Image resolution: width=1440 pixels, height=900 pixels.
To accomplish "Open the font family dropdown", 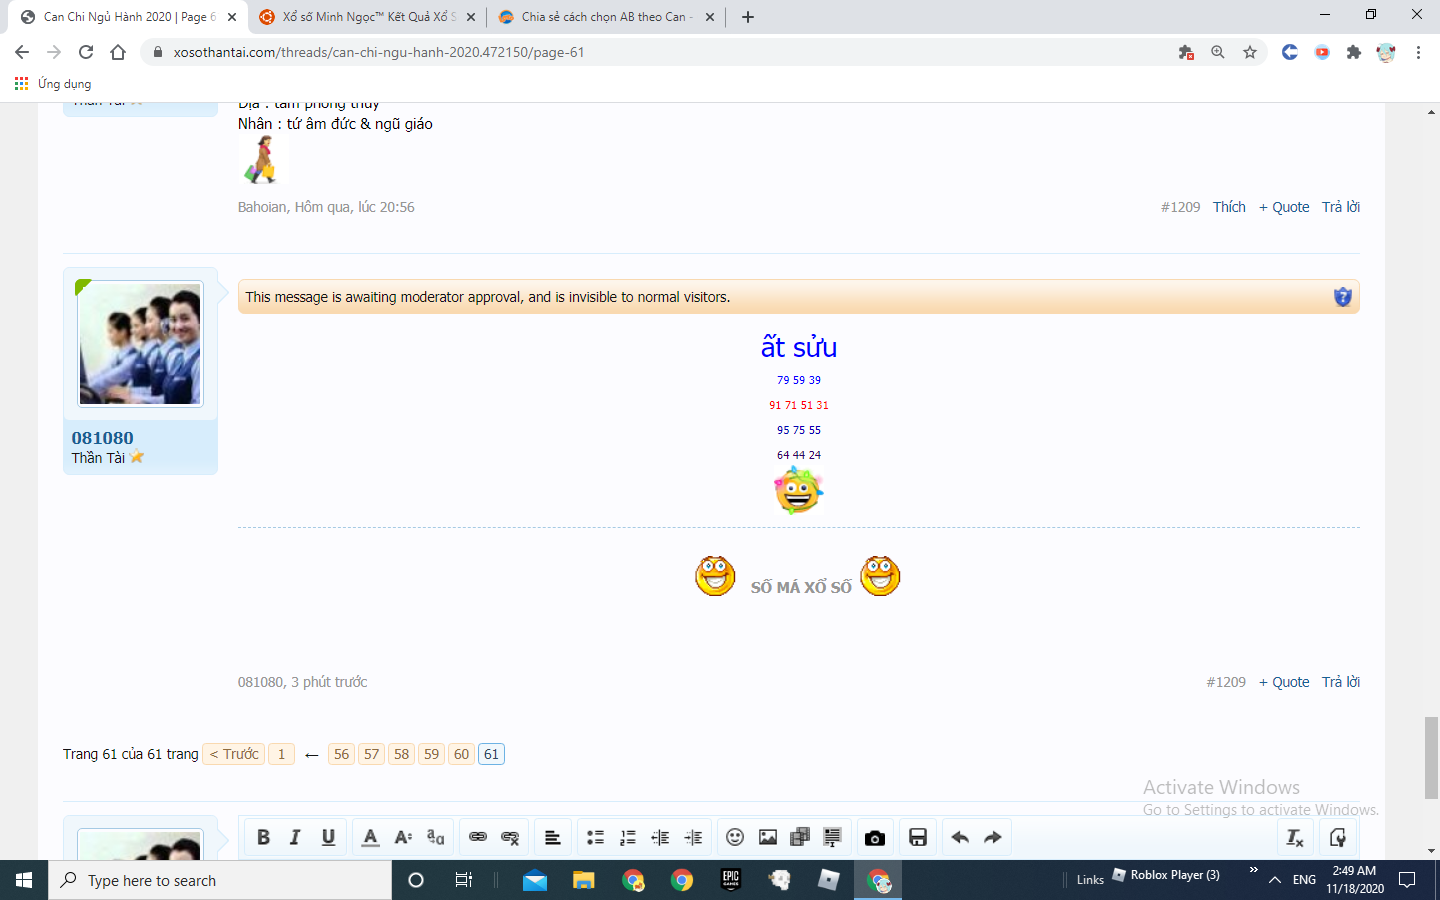I will 436,837.
